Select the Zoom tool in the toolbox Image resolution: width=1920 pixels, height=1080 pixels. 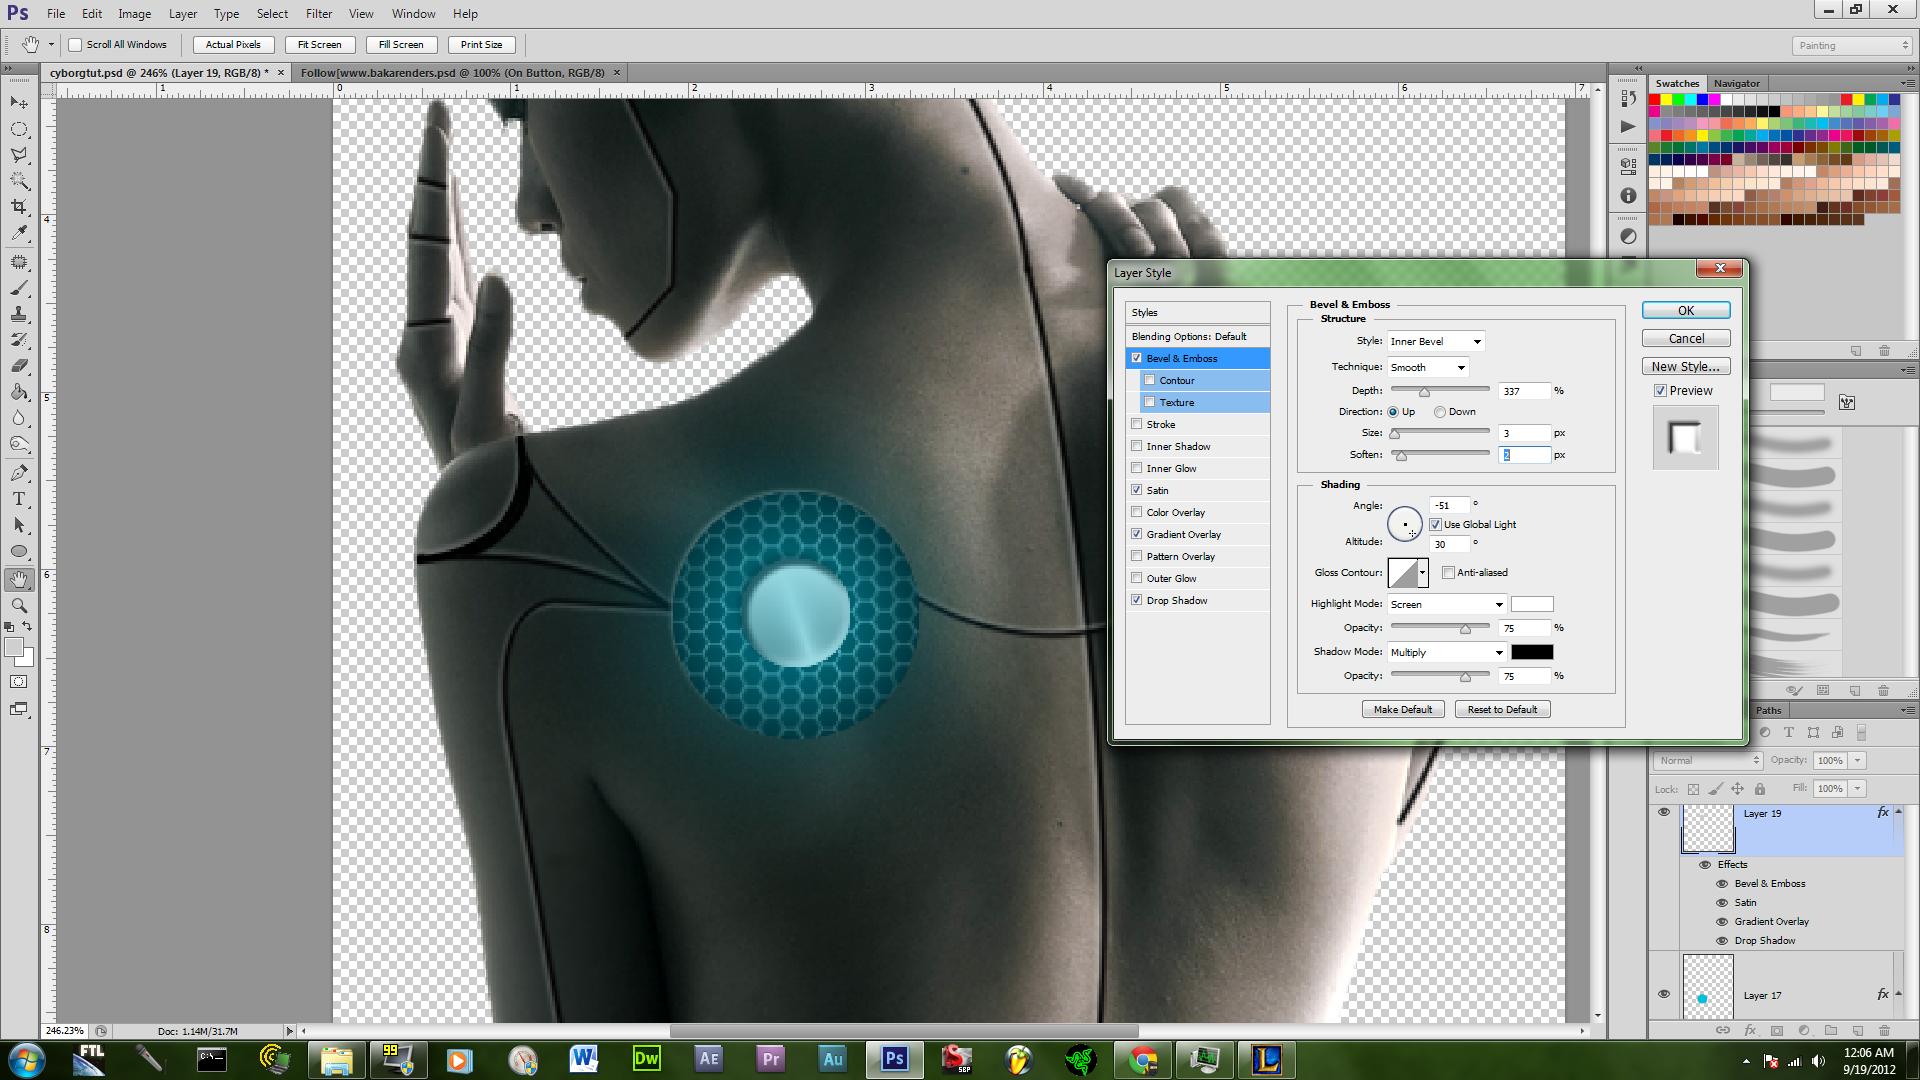click(19, 605)
